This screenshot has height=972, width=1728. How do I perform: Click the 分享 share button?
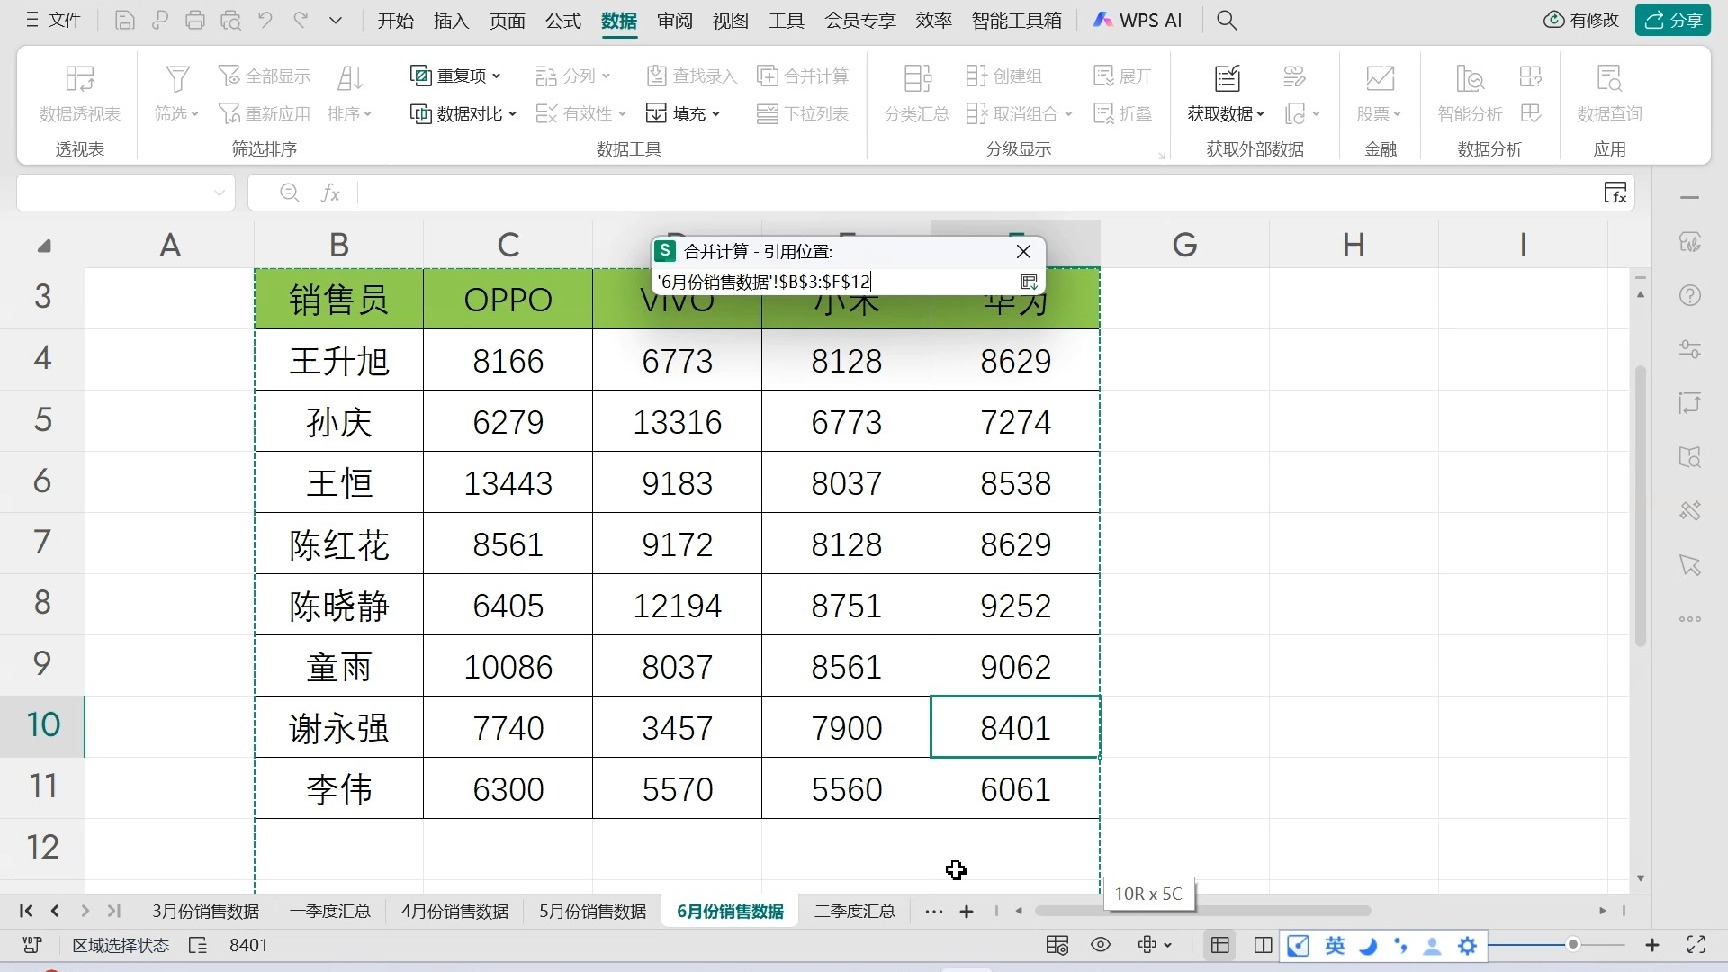tap(1673, 20)
